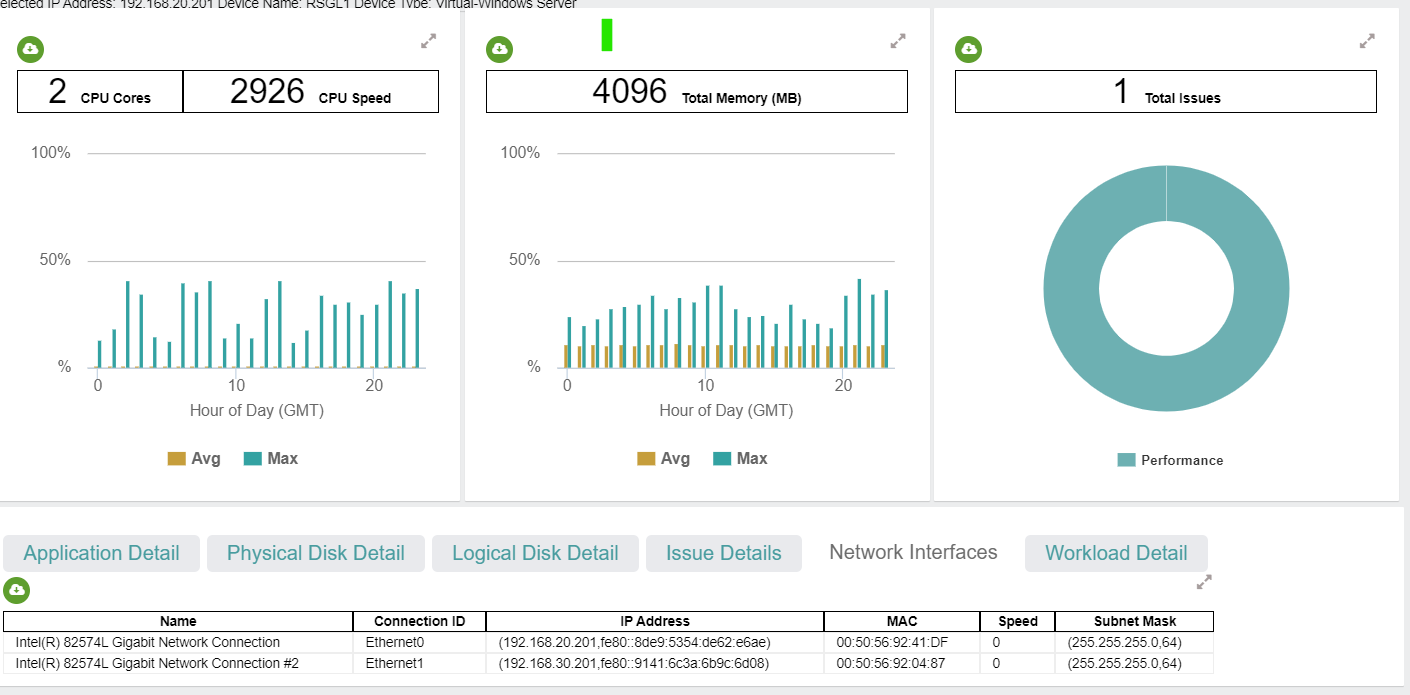
Task: Go to the Issue Details tab
Action: pyautogui.click(x=724, y=553)
